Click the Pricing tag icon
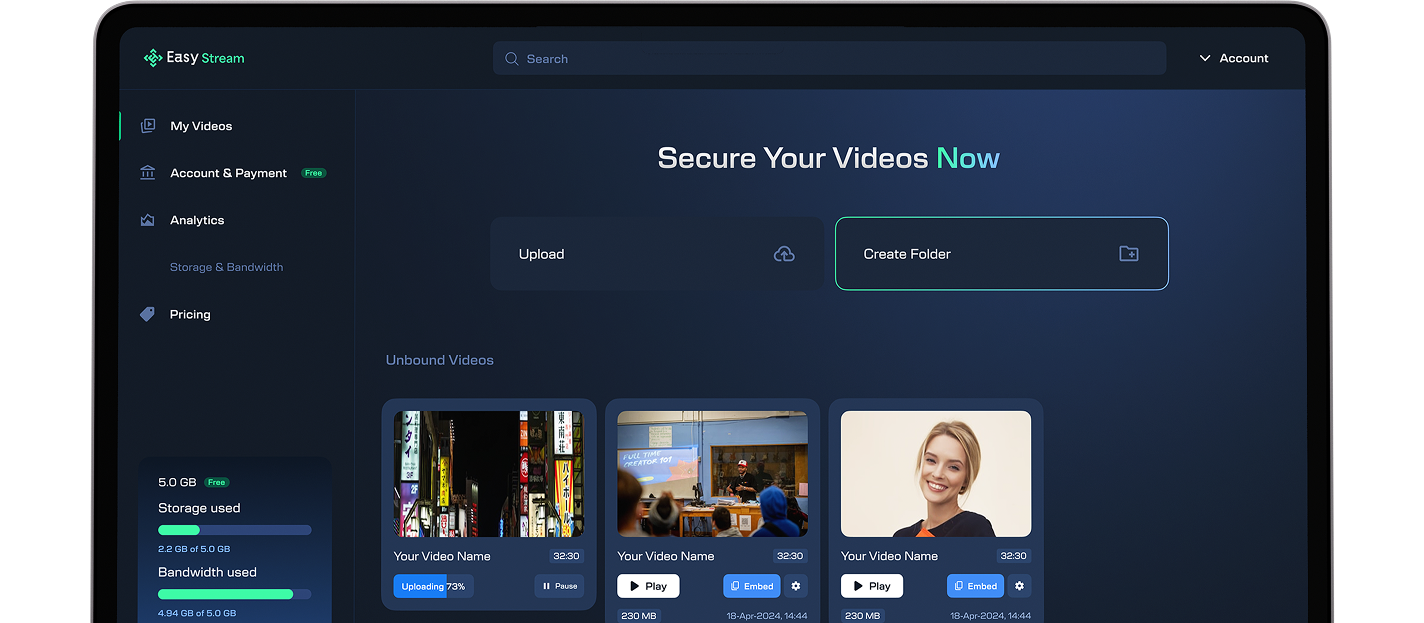This screenshot has width=1424, height=623. [148, 314]
